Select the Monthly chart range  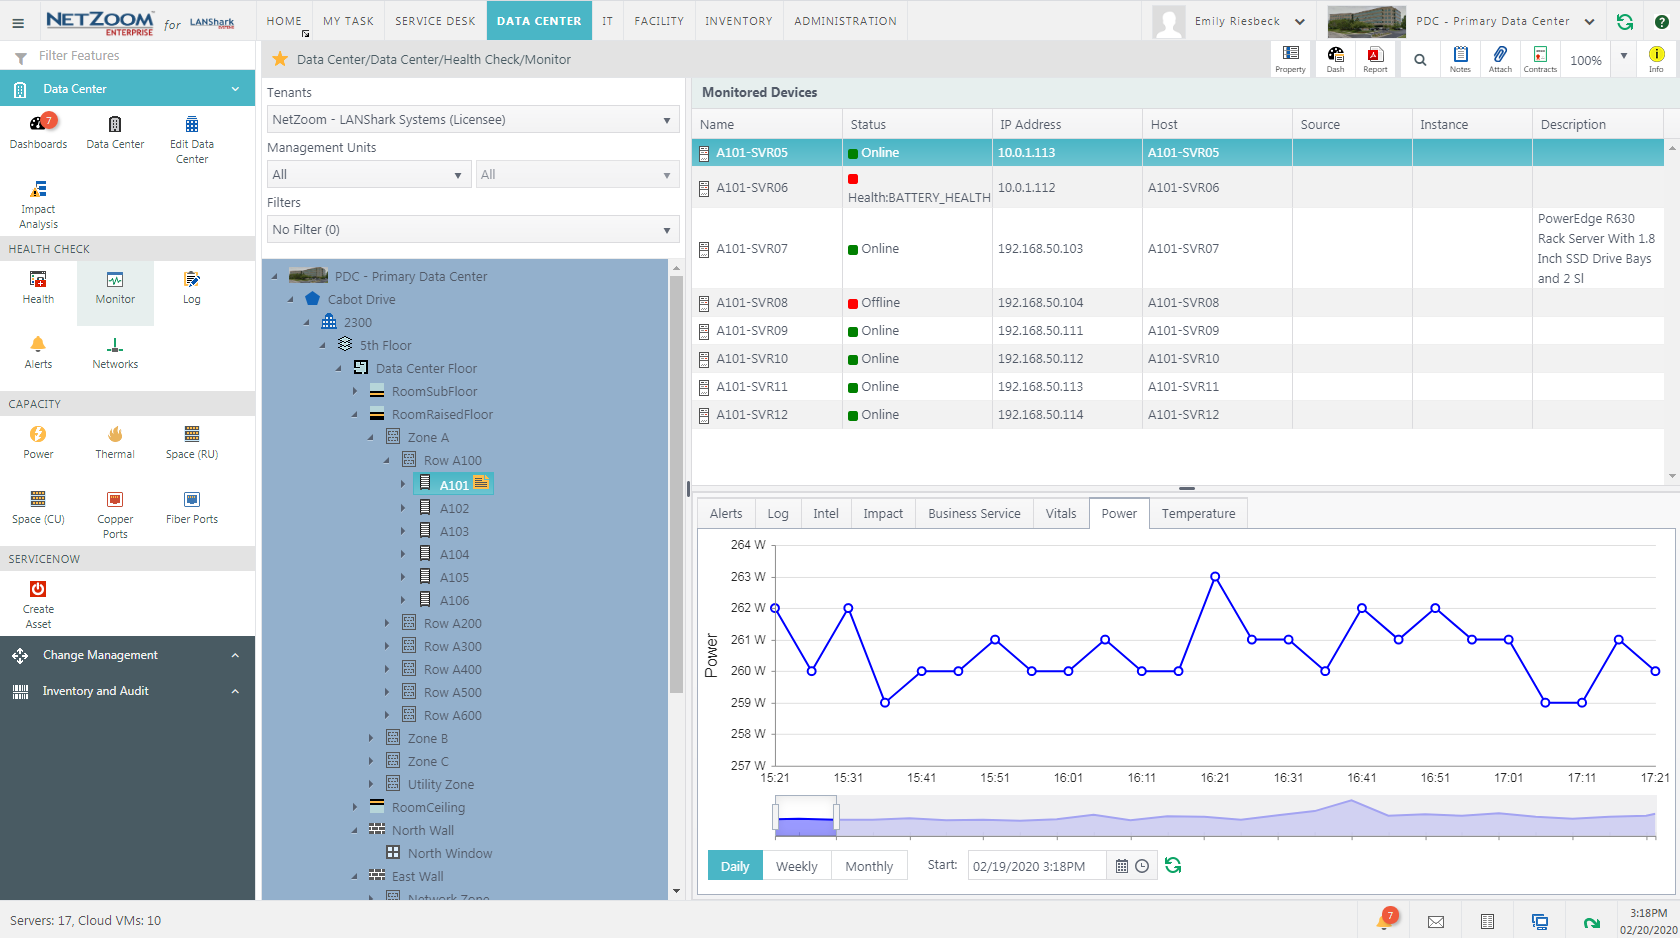(869, 866)
